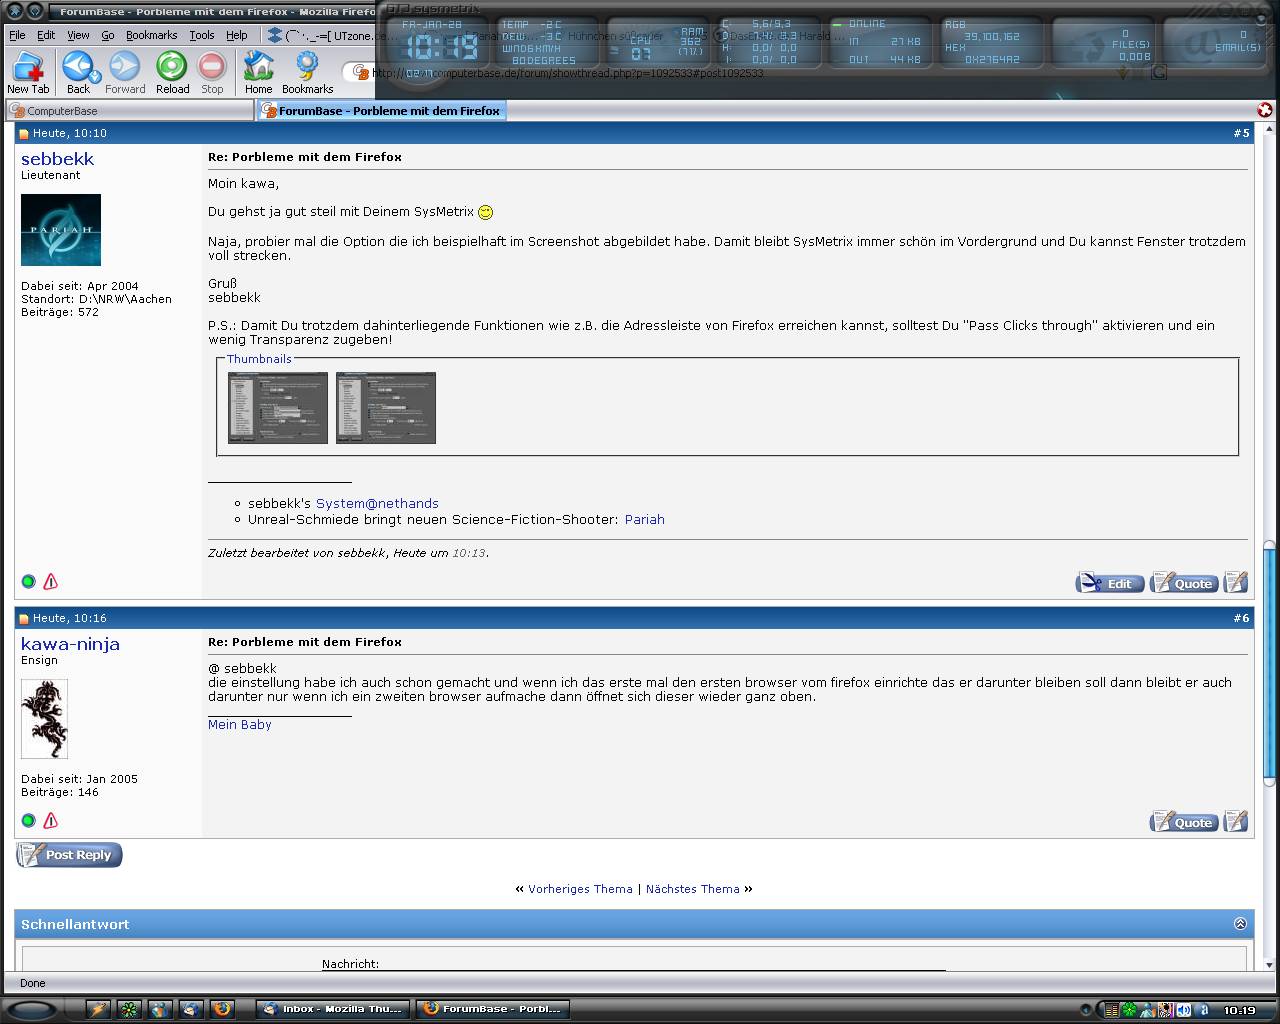Screen dimensions: 1280x1024
Task: Click ICQ flower icon in system tray
Action: pyautogui.click(x=1129, y=1010)
